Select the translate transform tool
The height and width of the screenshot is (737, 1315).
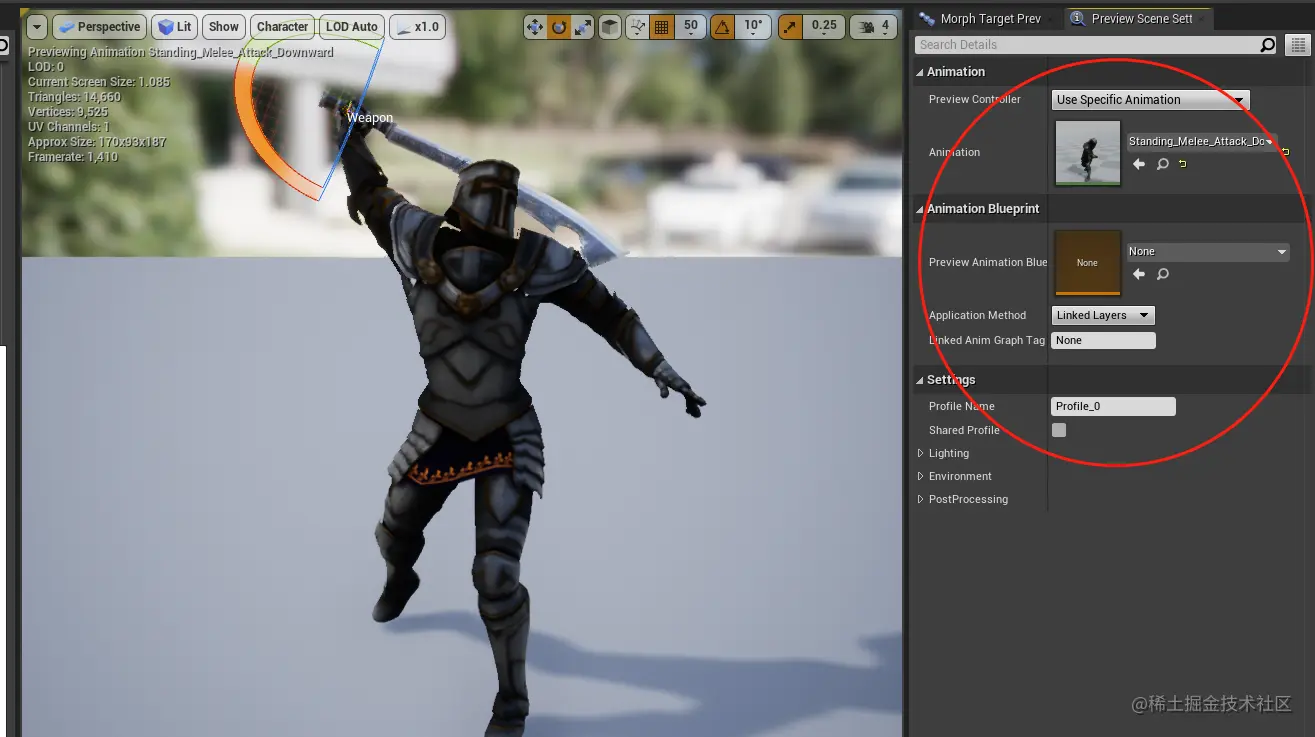tap(537, 27)
